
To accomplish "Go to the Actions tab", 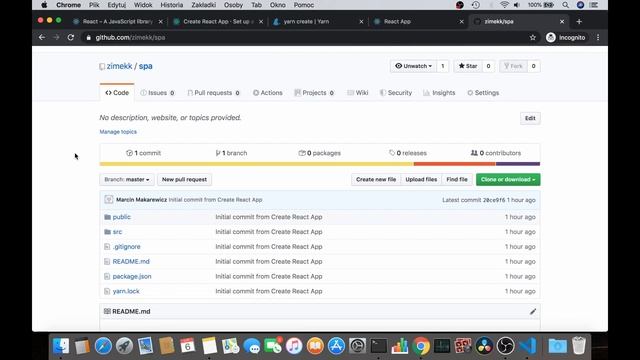I will point(268,93).
